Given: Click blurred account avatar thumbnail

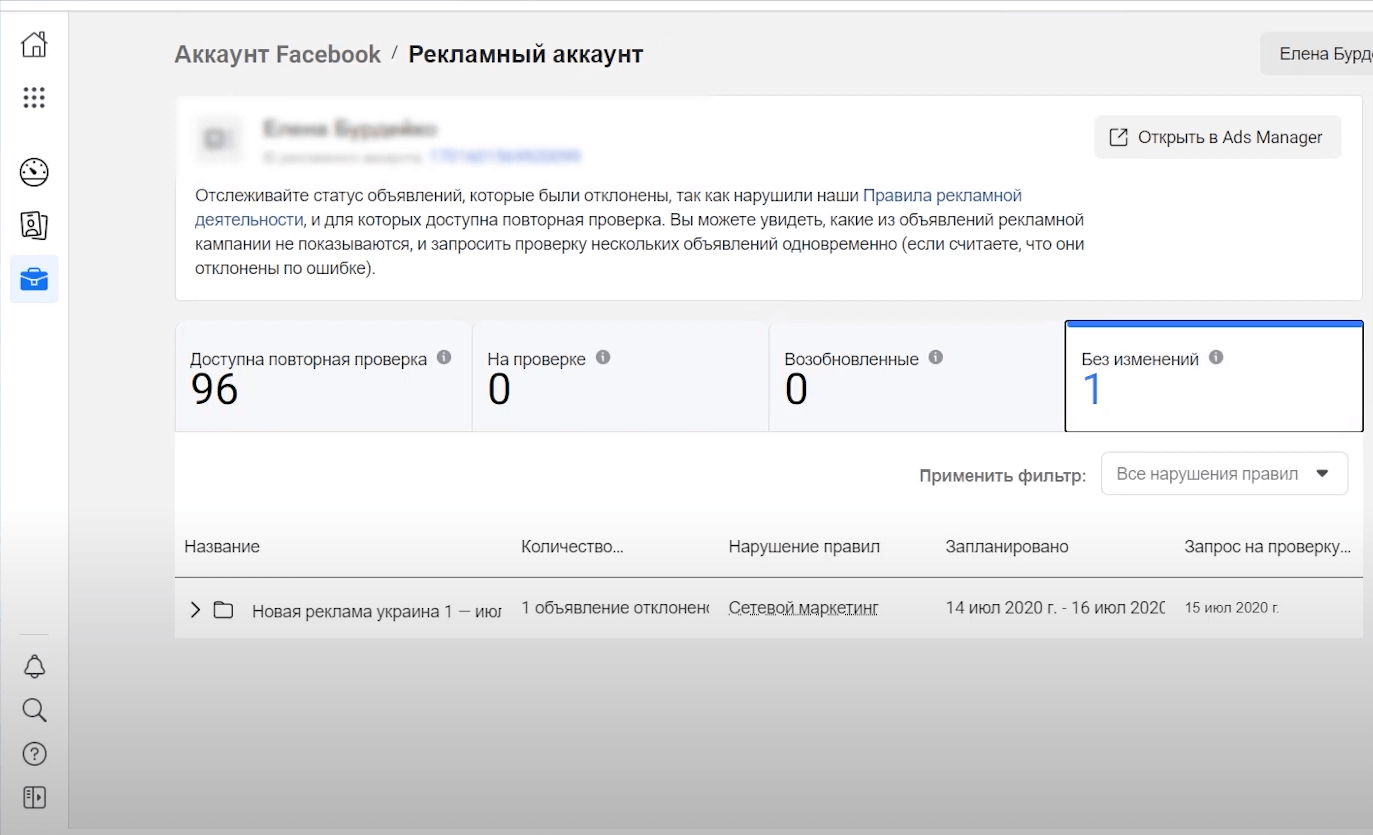Looking at the screenshot, I should (218, 137).
